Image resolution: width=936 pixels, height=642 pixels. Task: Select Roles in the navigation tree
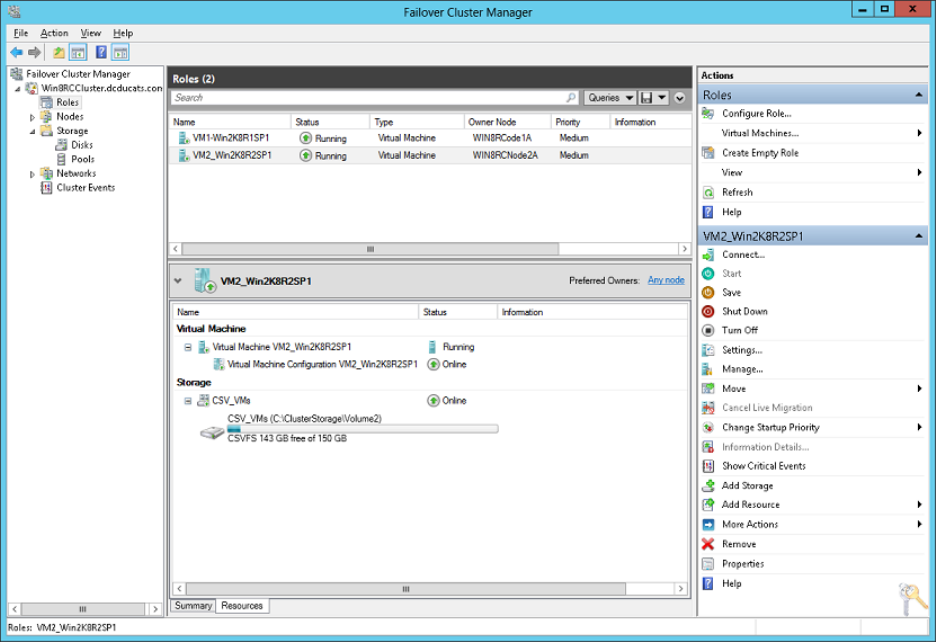pyautogui.click(x=67, y=102)
